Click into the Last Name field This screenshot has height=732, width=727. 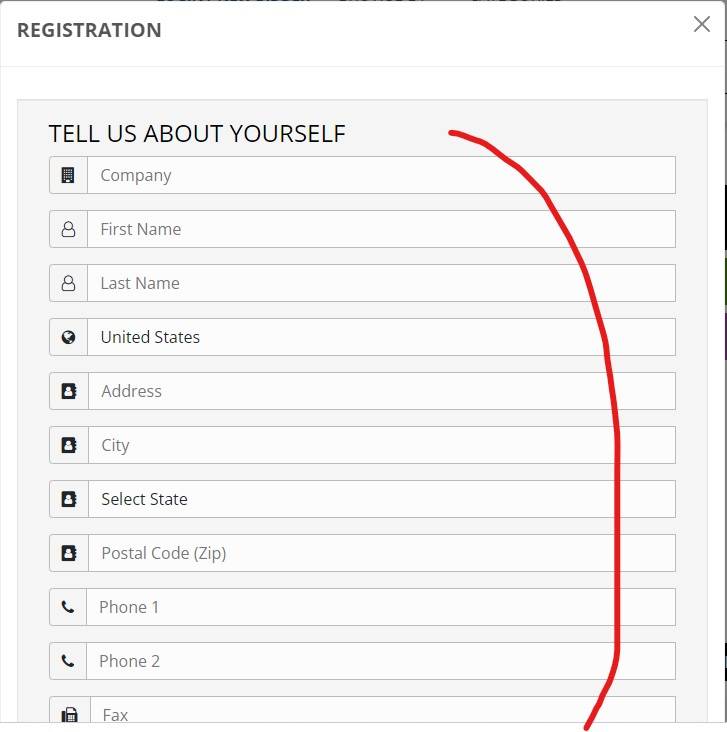click(x=381, y=283)
